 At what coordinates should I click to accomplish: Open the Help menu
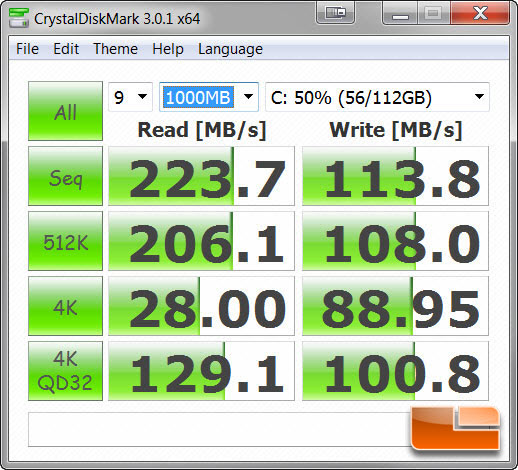point(168,49)
